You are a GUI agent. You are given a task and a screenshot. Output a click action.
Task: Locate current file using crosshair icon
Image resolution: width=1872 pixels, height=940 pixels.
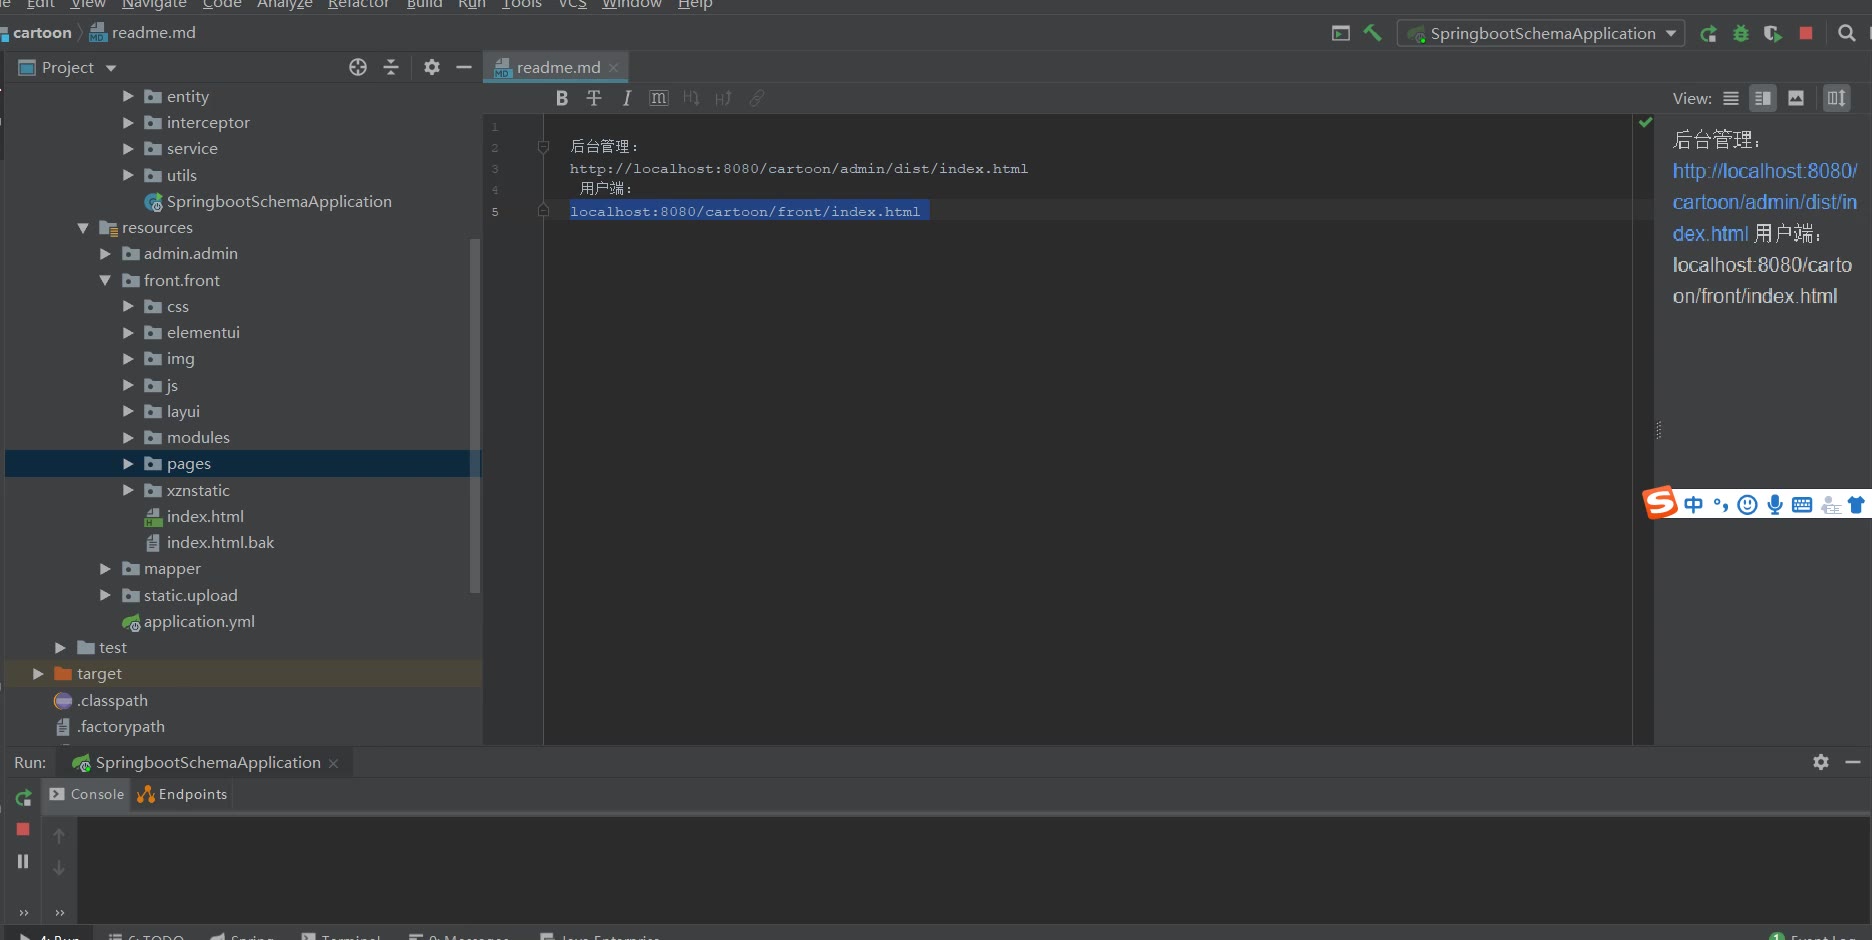click(x=358, y=67)
